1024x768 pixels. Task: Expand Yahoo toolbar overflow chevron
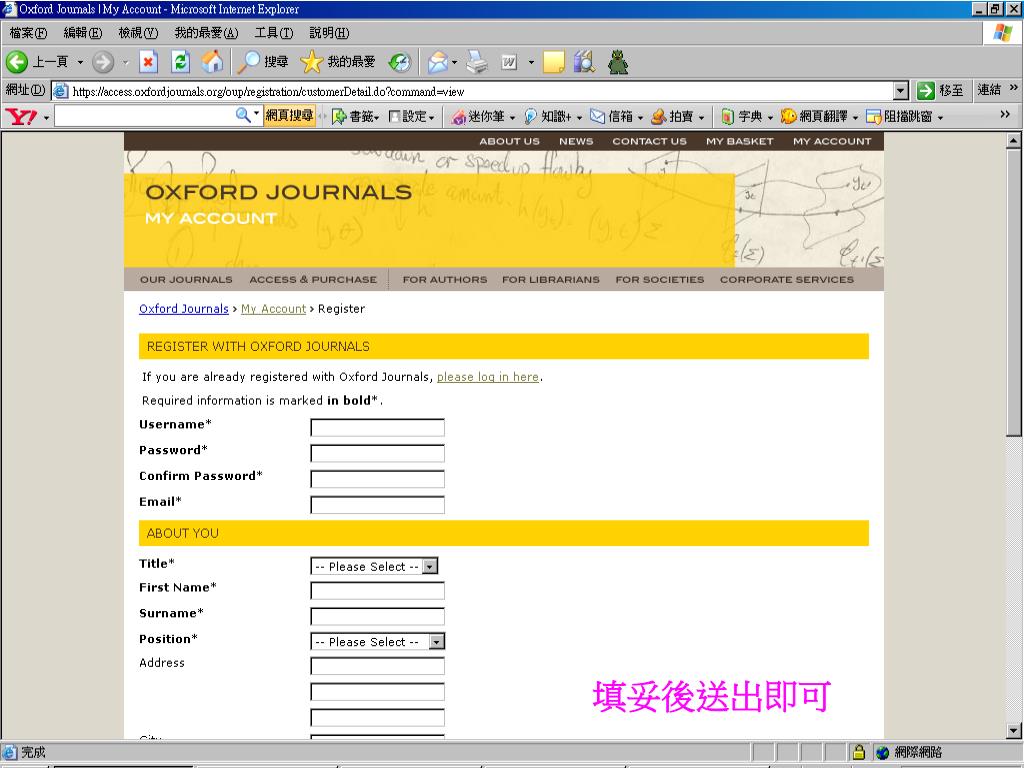point(1005,114)
